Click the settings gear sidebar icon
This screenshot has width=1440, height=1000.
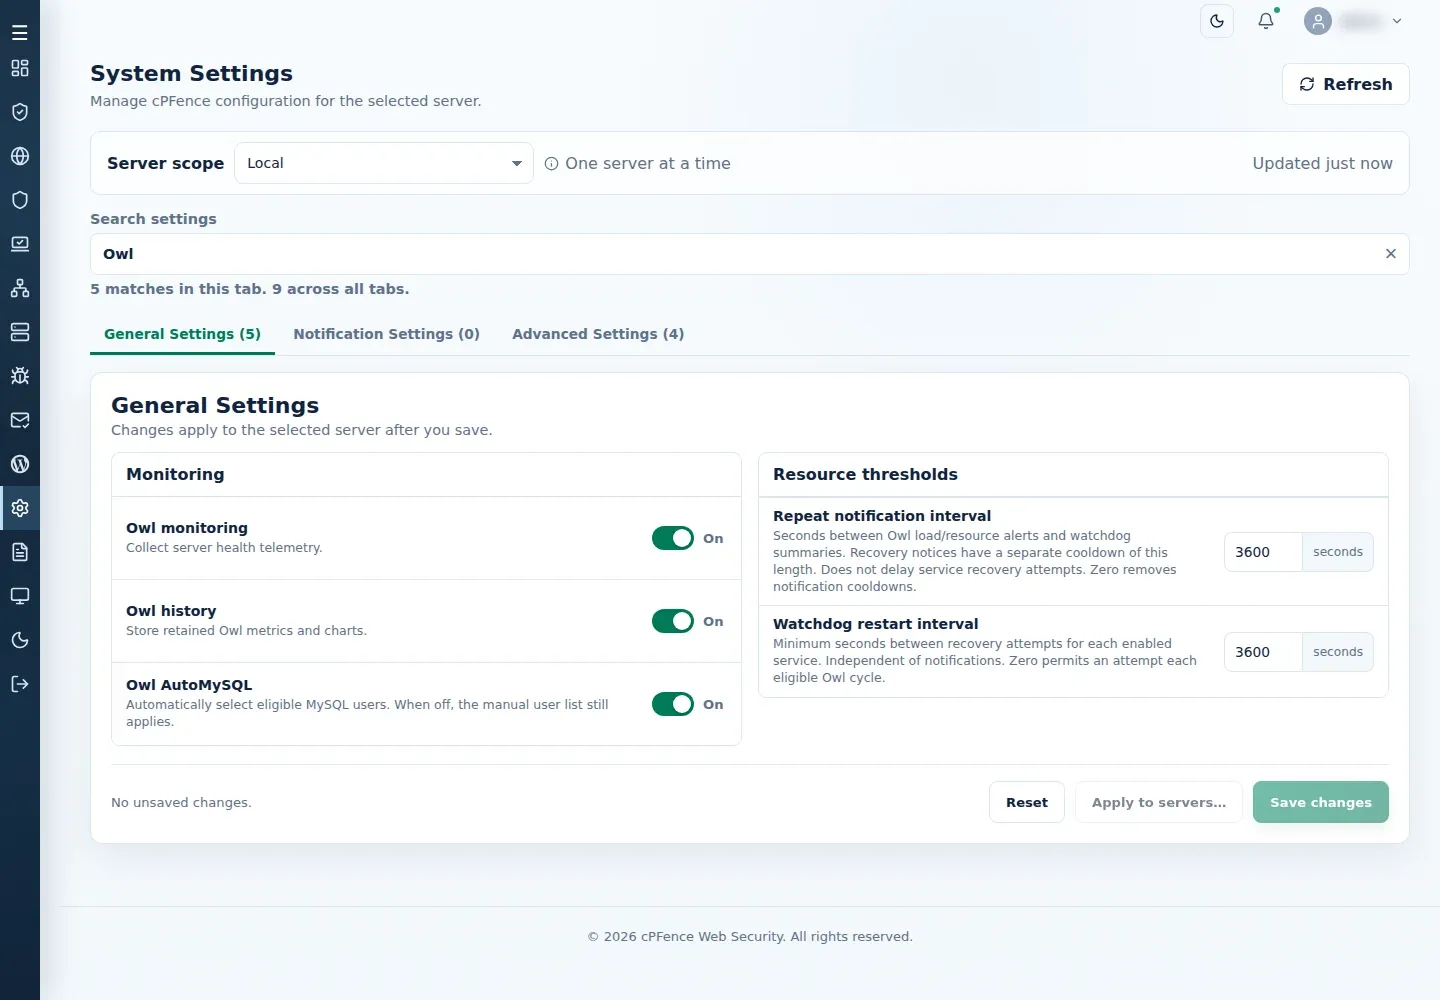(x=20, y=508)
